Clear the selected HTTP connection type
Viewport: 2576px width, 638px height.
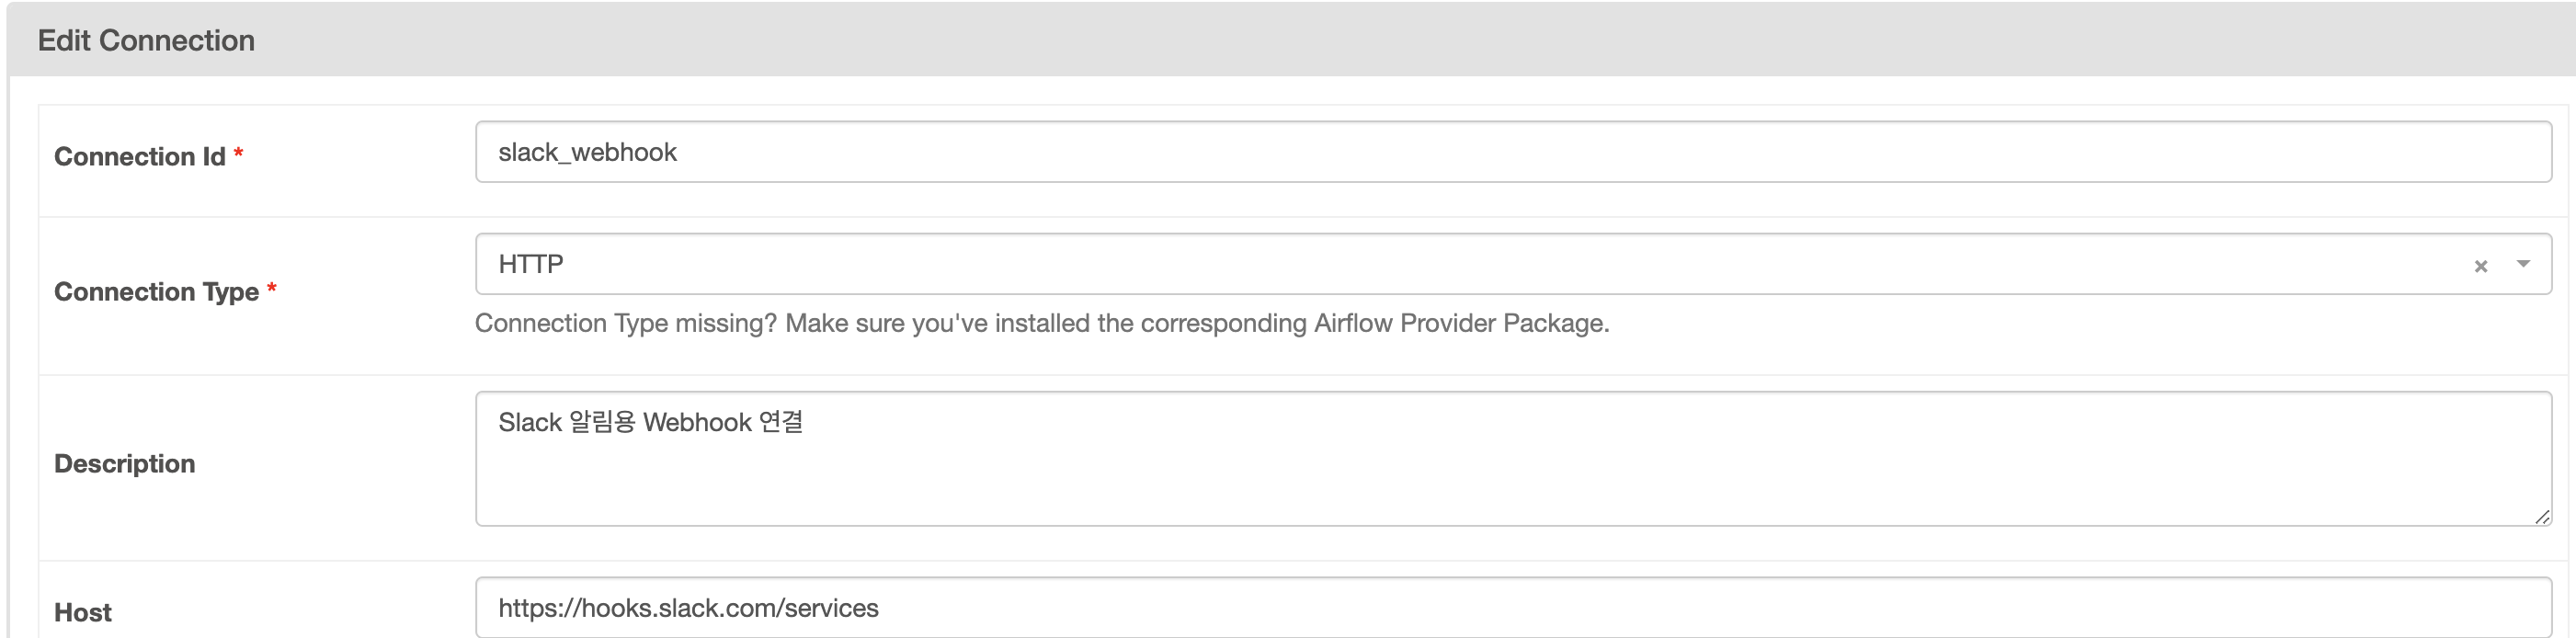click(x=2480, y=266)
